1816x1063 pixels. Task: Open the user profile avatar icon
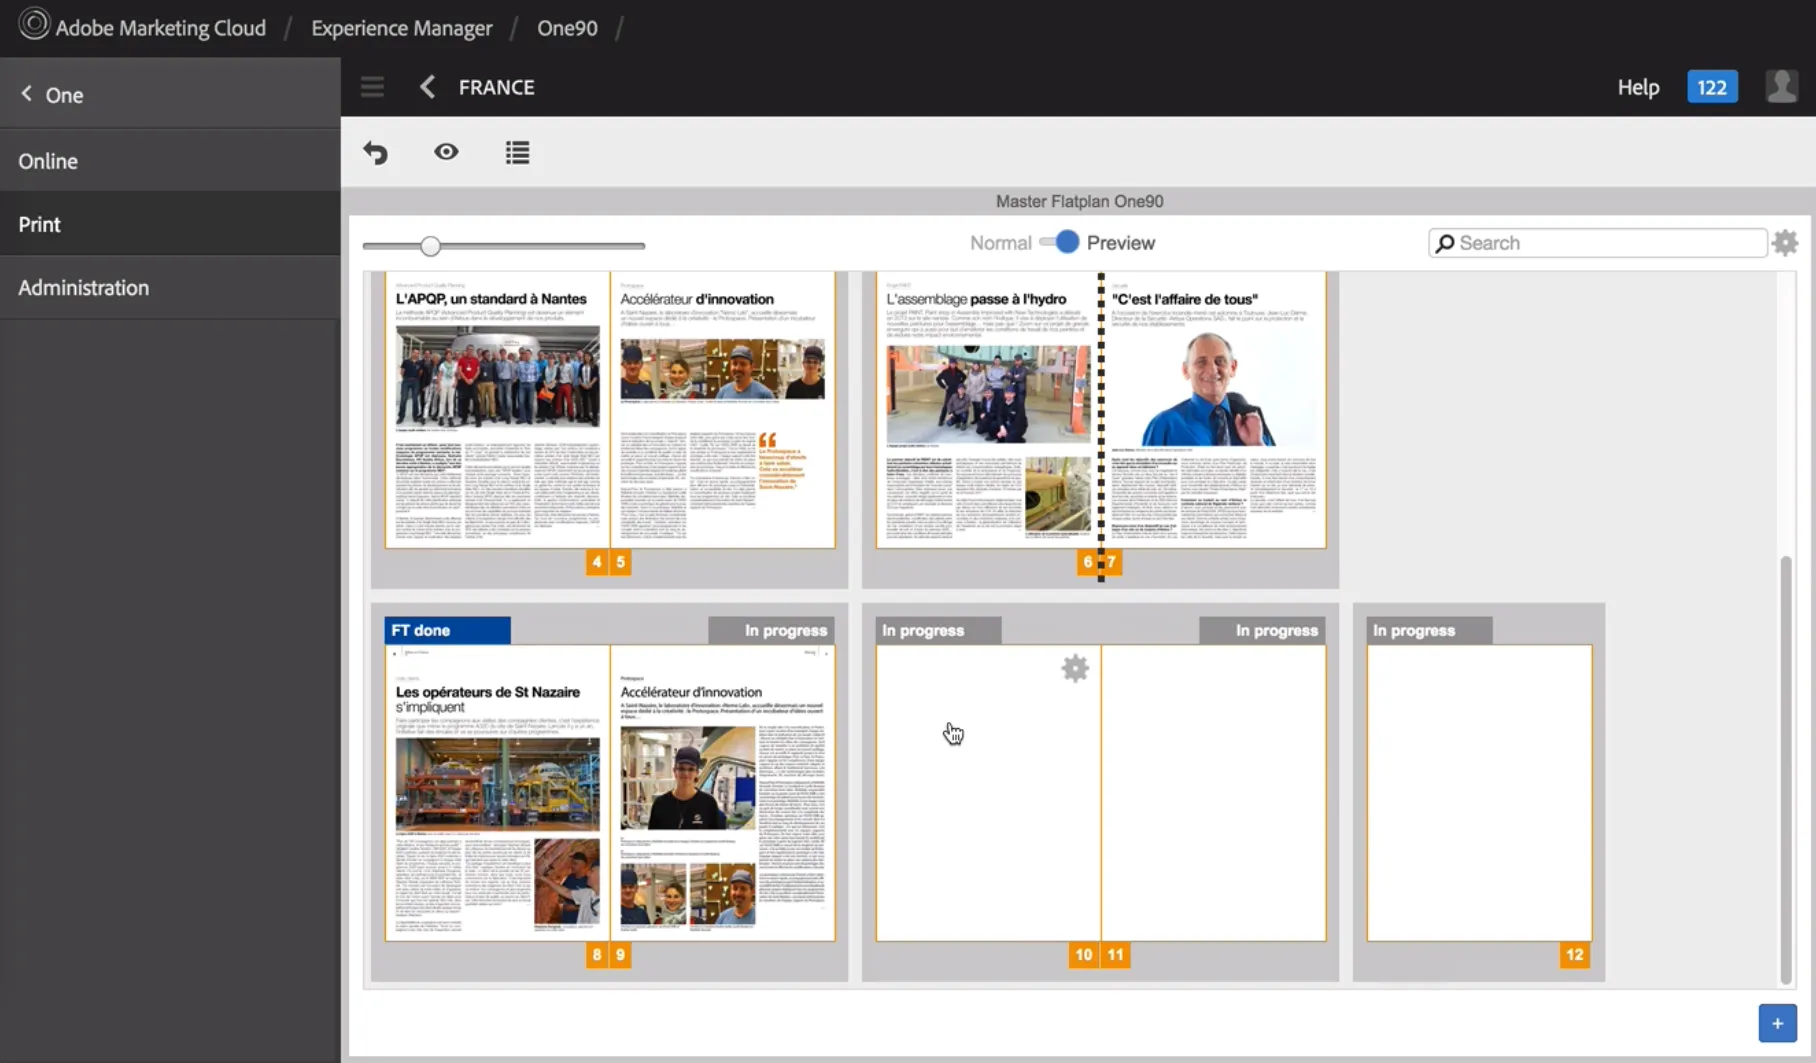pyautogui.click(x=1781, y=87)
